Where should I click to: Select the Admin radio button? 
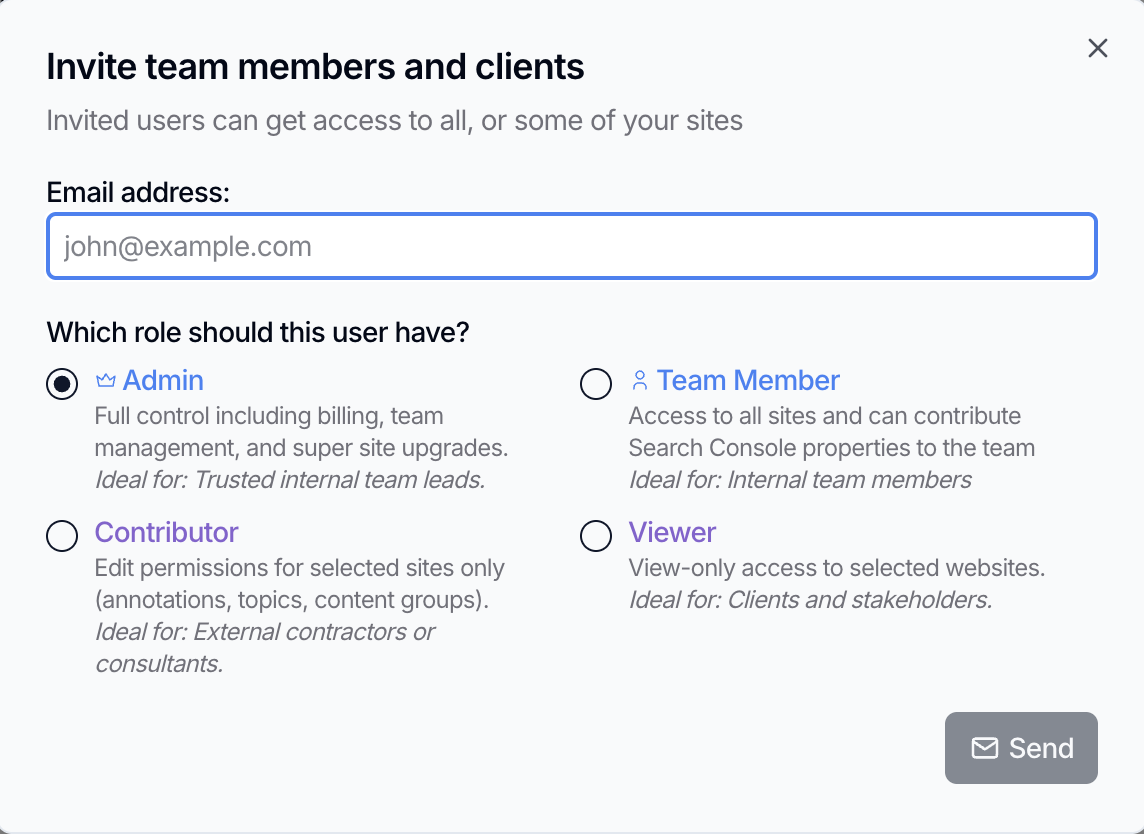[x=62, y=384]
